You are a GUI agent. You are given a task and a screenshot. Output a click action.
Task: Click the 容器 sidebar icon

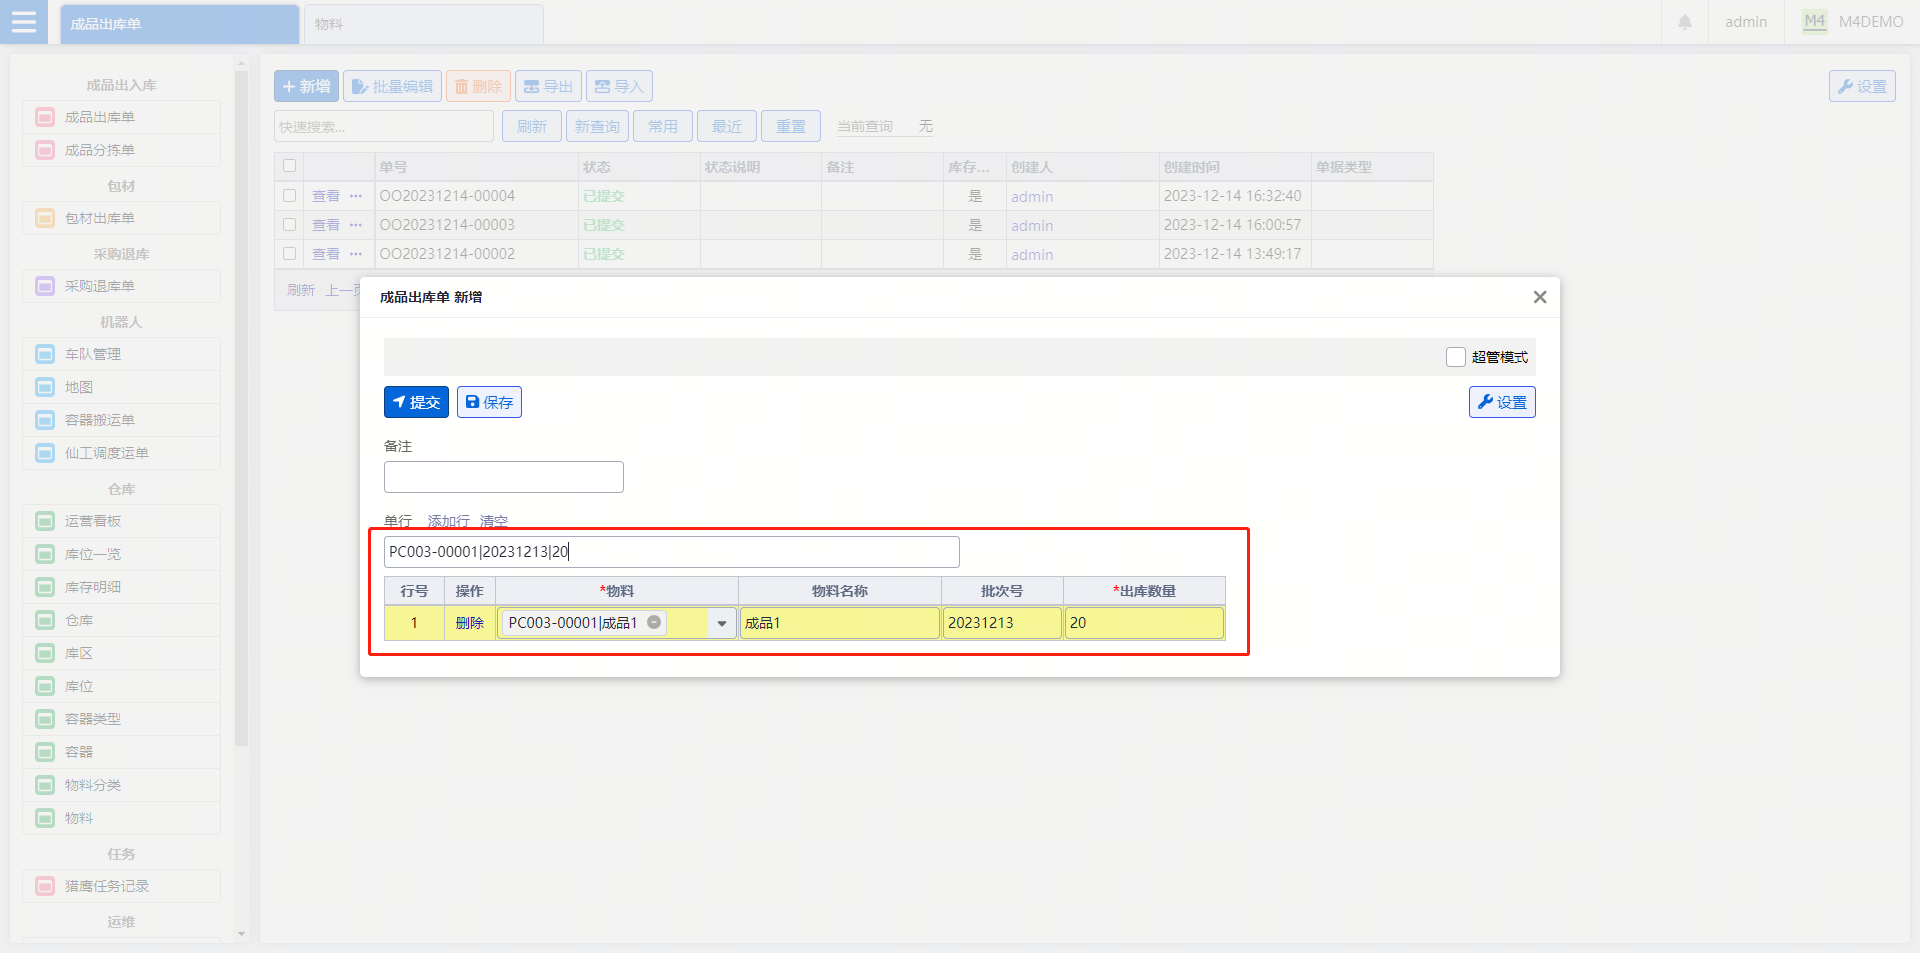pos(45,752)
